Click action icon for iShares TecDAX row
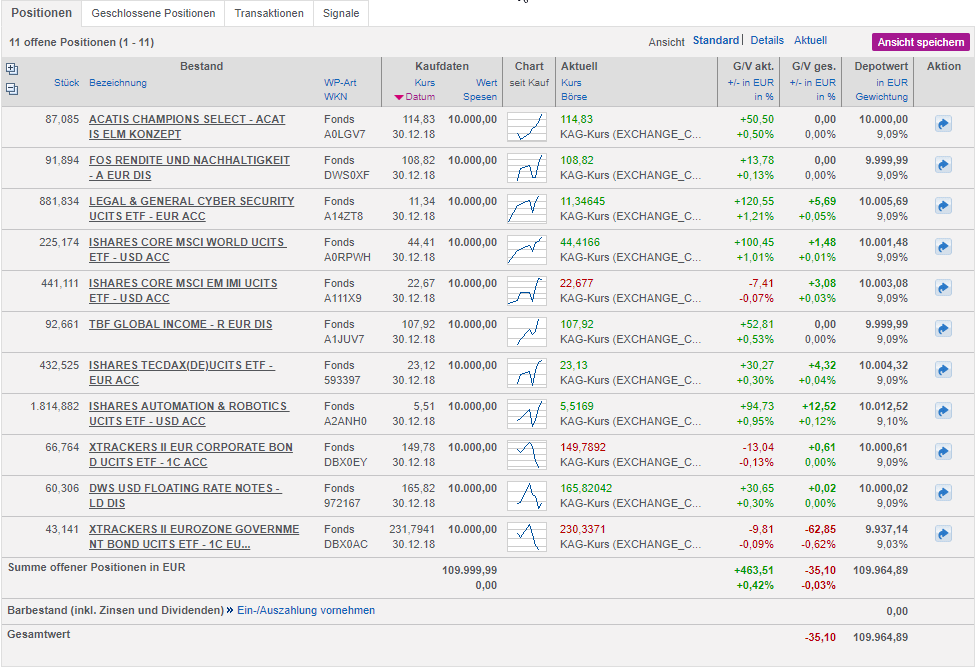Screen dimensions: 975x668 [943, 370]
